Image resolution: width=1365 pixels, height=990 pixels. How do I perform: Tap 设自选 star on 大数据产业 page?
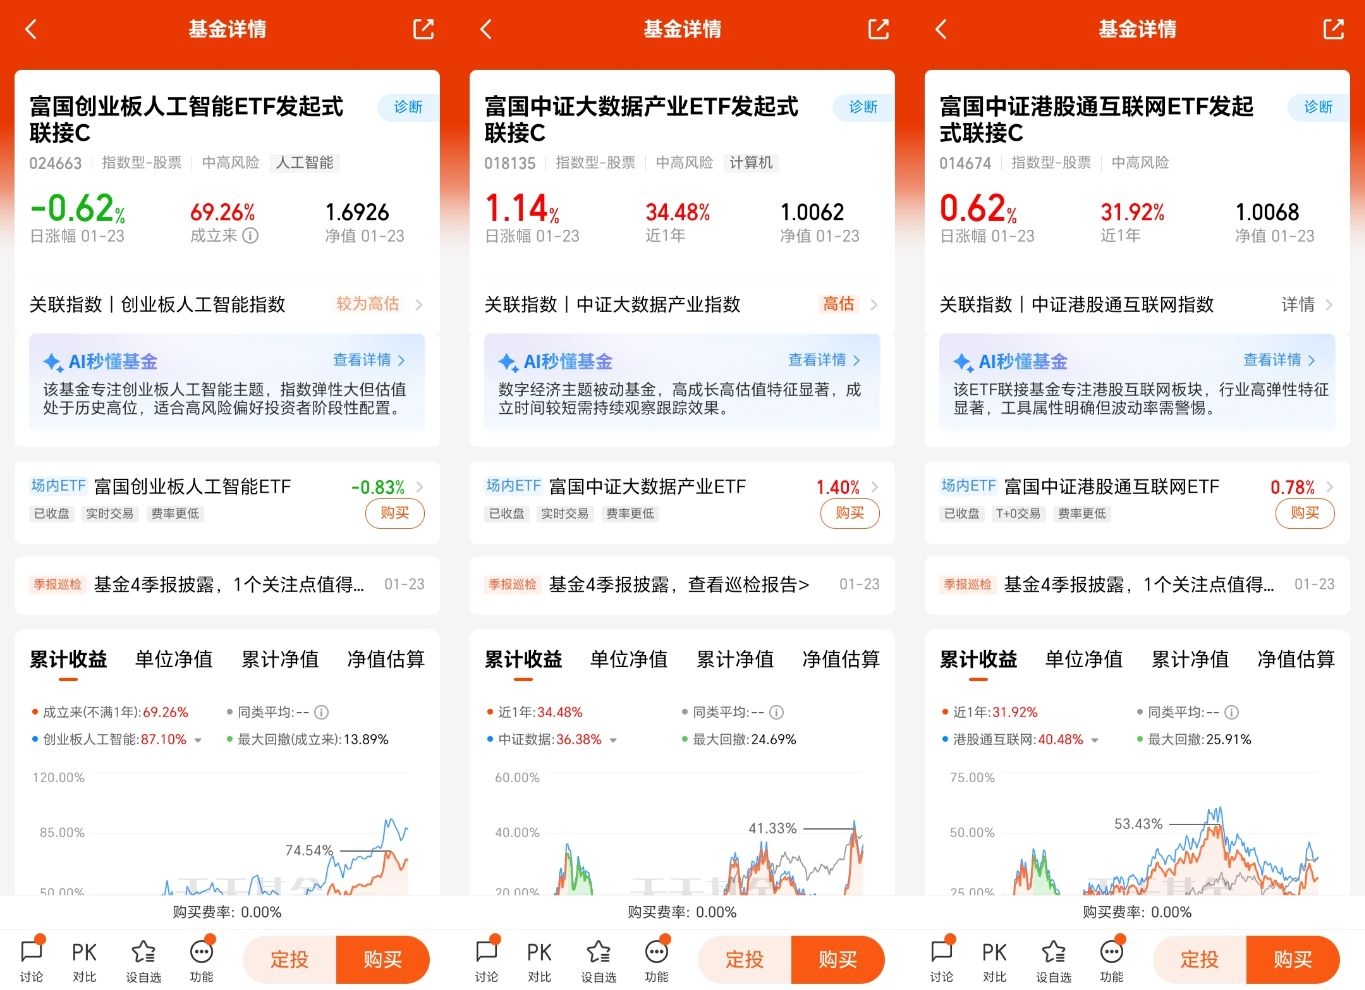[599, 960]
